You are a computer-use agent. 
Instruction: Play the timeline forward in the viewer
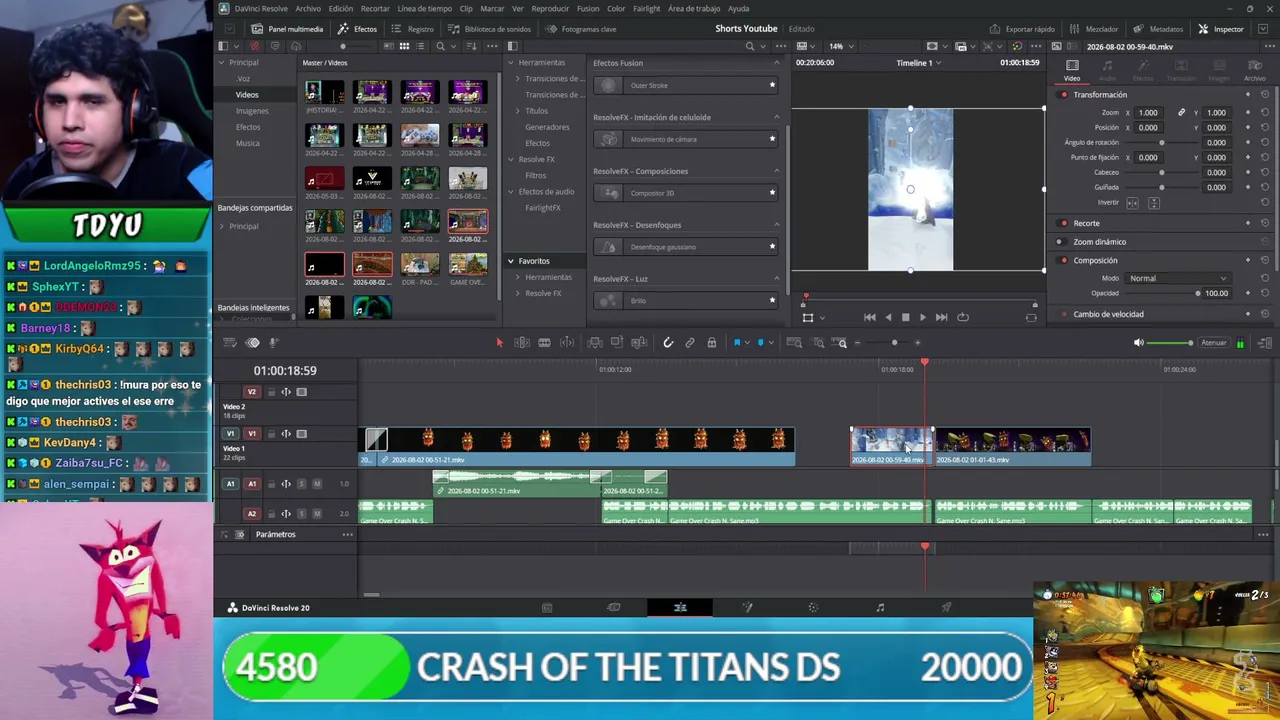click(922, 317)
